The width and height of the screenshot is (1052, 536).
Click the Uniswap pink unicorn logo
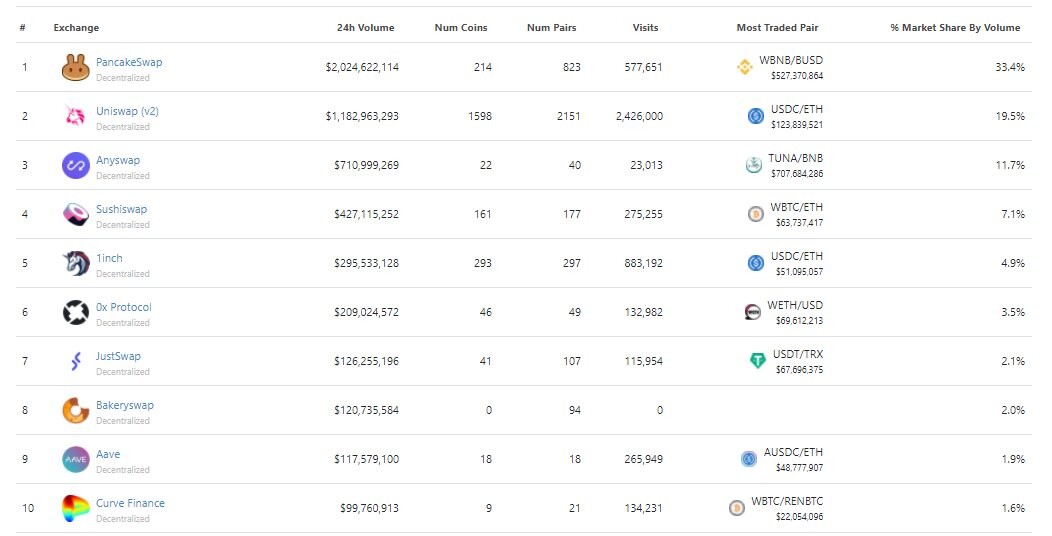[x=76, y=116]
